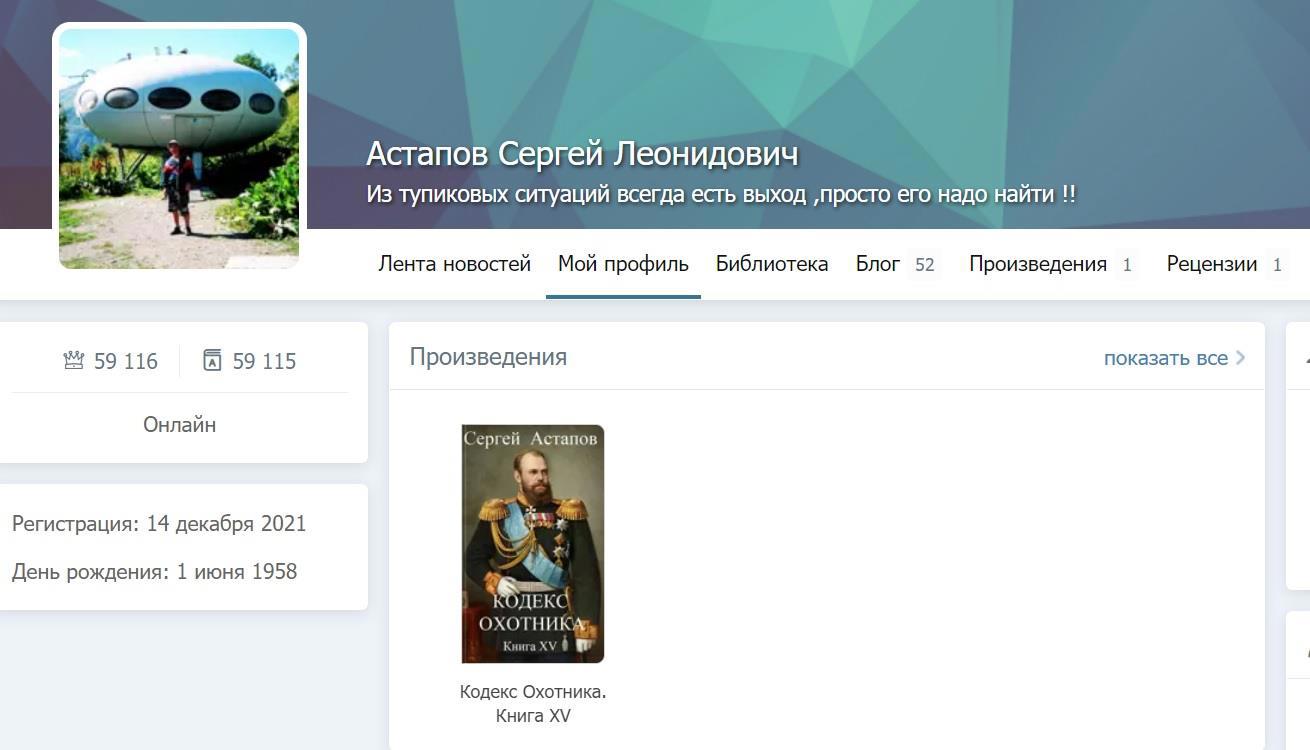Click the Онлайн status text
The image size is (1310, 750).
[x=180, y=424]
